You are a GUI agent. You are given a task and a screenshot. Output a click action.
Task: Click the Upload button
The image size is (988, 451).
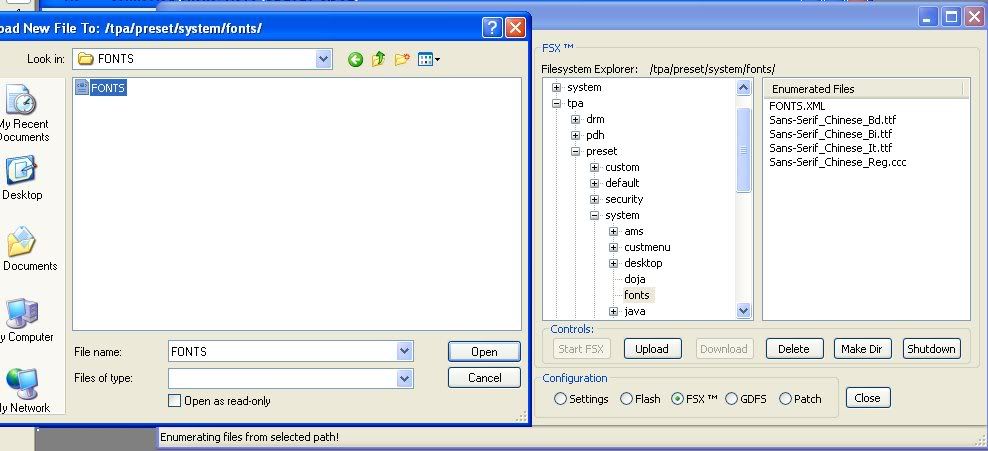652,349
